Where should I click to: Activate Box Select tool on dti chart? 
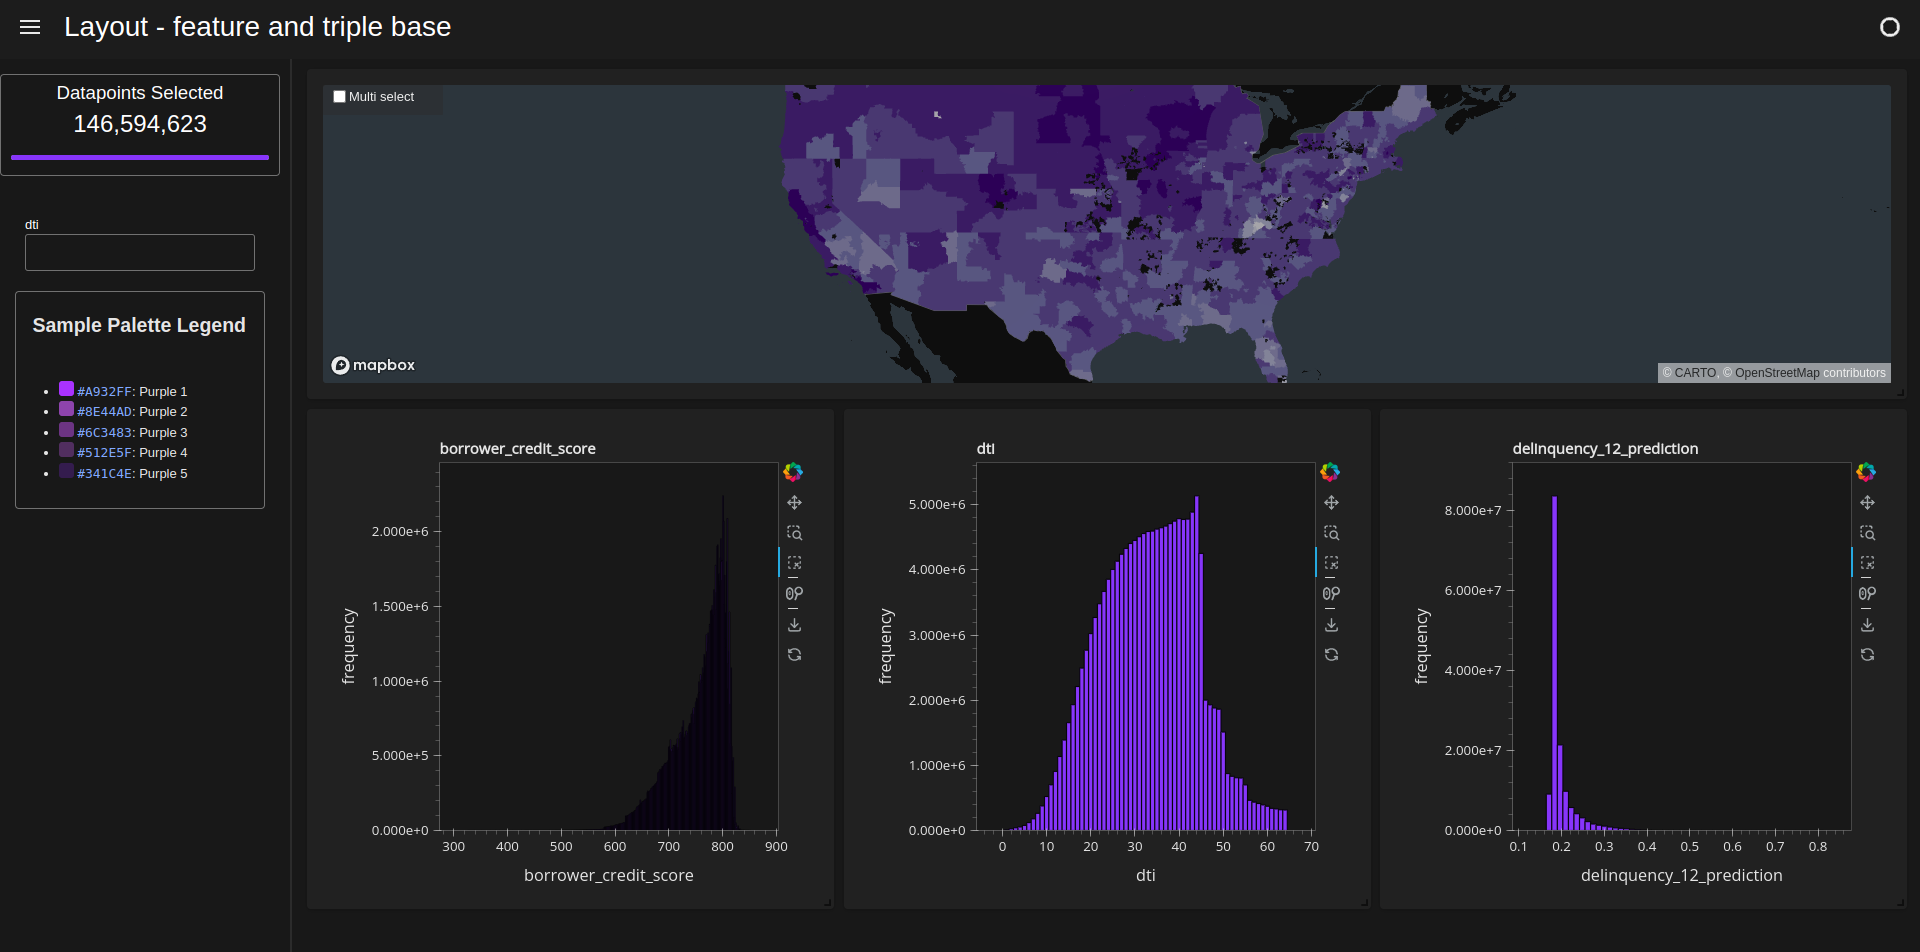coord(1331,563)
